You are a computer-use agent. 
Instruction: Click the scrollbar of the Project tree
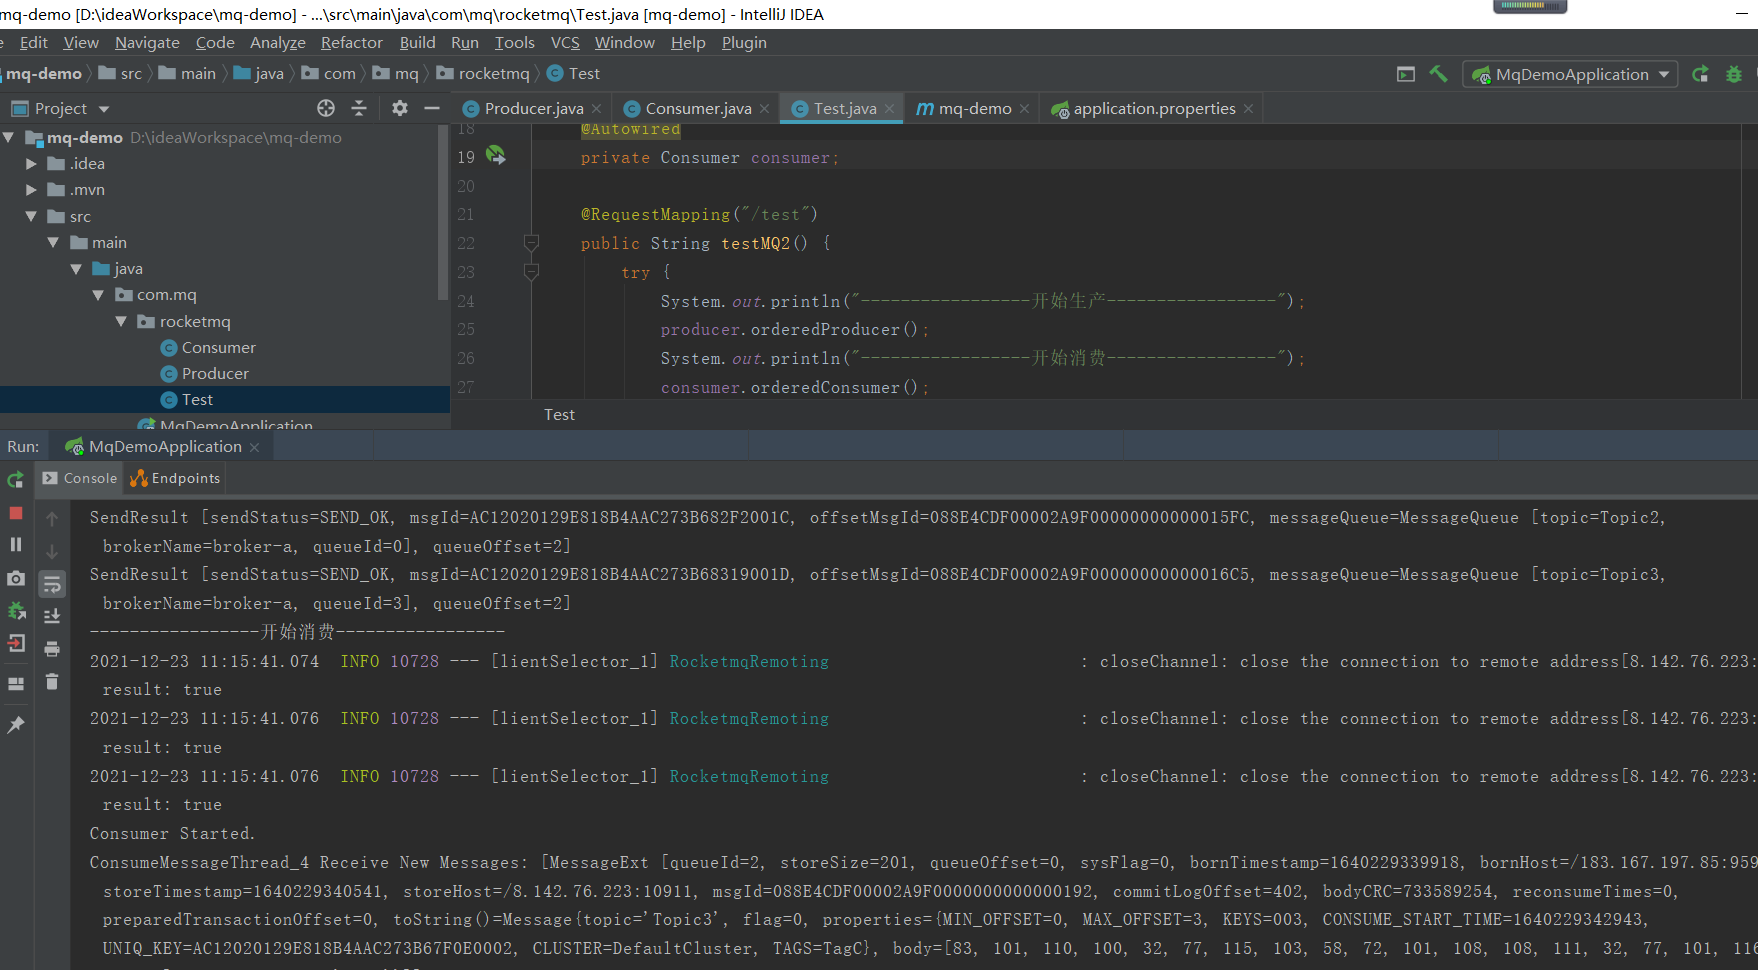coord(443,215)
